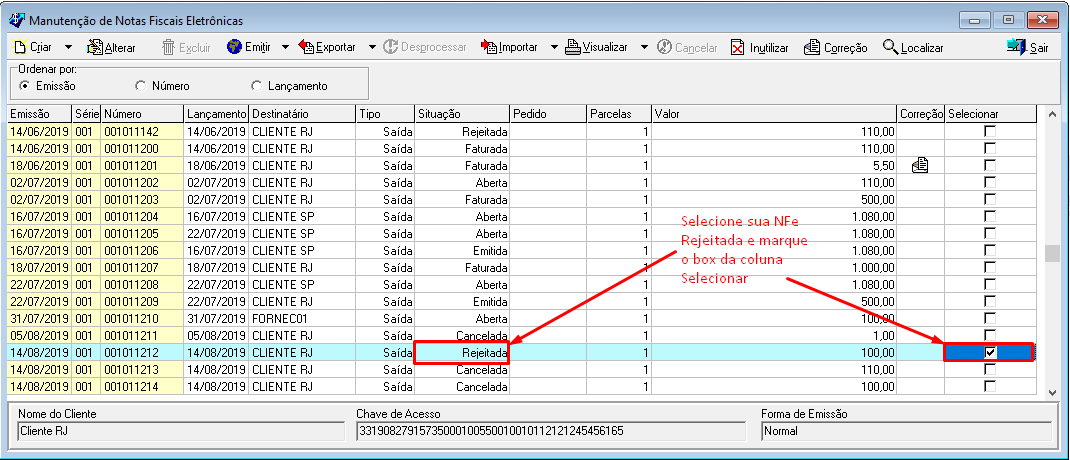Open the Localizar magnifier search
Image resolution: width=1070 pixels, height=460 pixels.
(x=890, y=47)
